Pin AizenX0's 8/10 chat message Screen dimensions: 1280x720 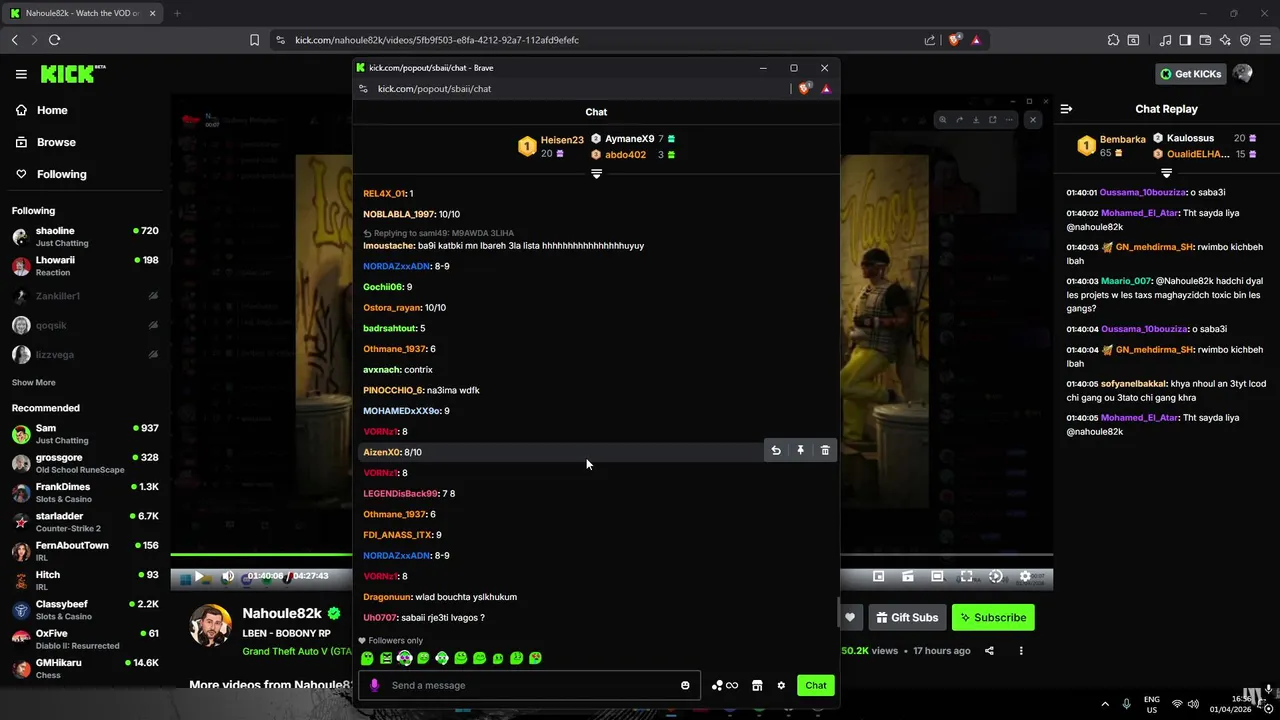click(x=800, y=451)
